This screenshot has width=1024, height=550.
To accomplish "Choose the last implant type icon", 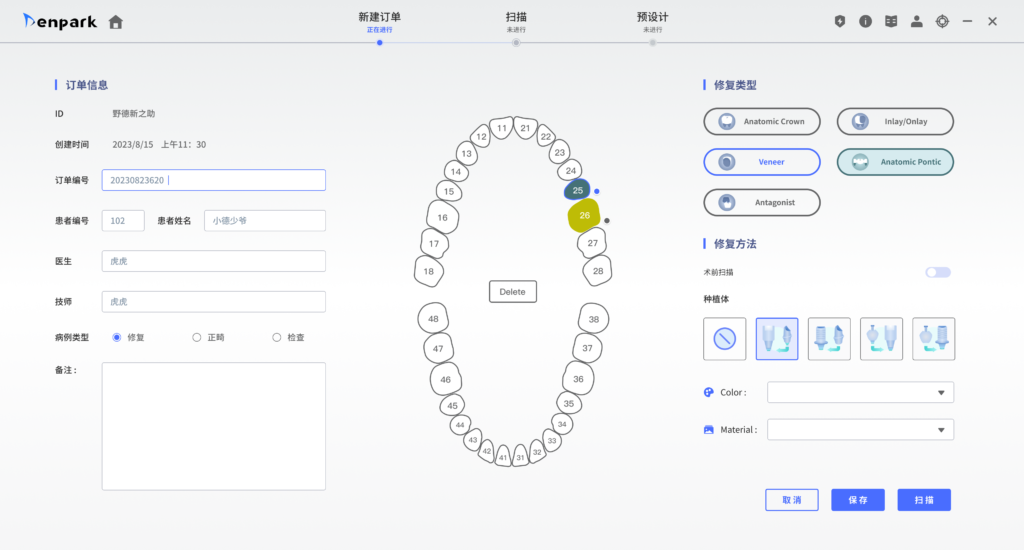I will [x=933, y=339].
